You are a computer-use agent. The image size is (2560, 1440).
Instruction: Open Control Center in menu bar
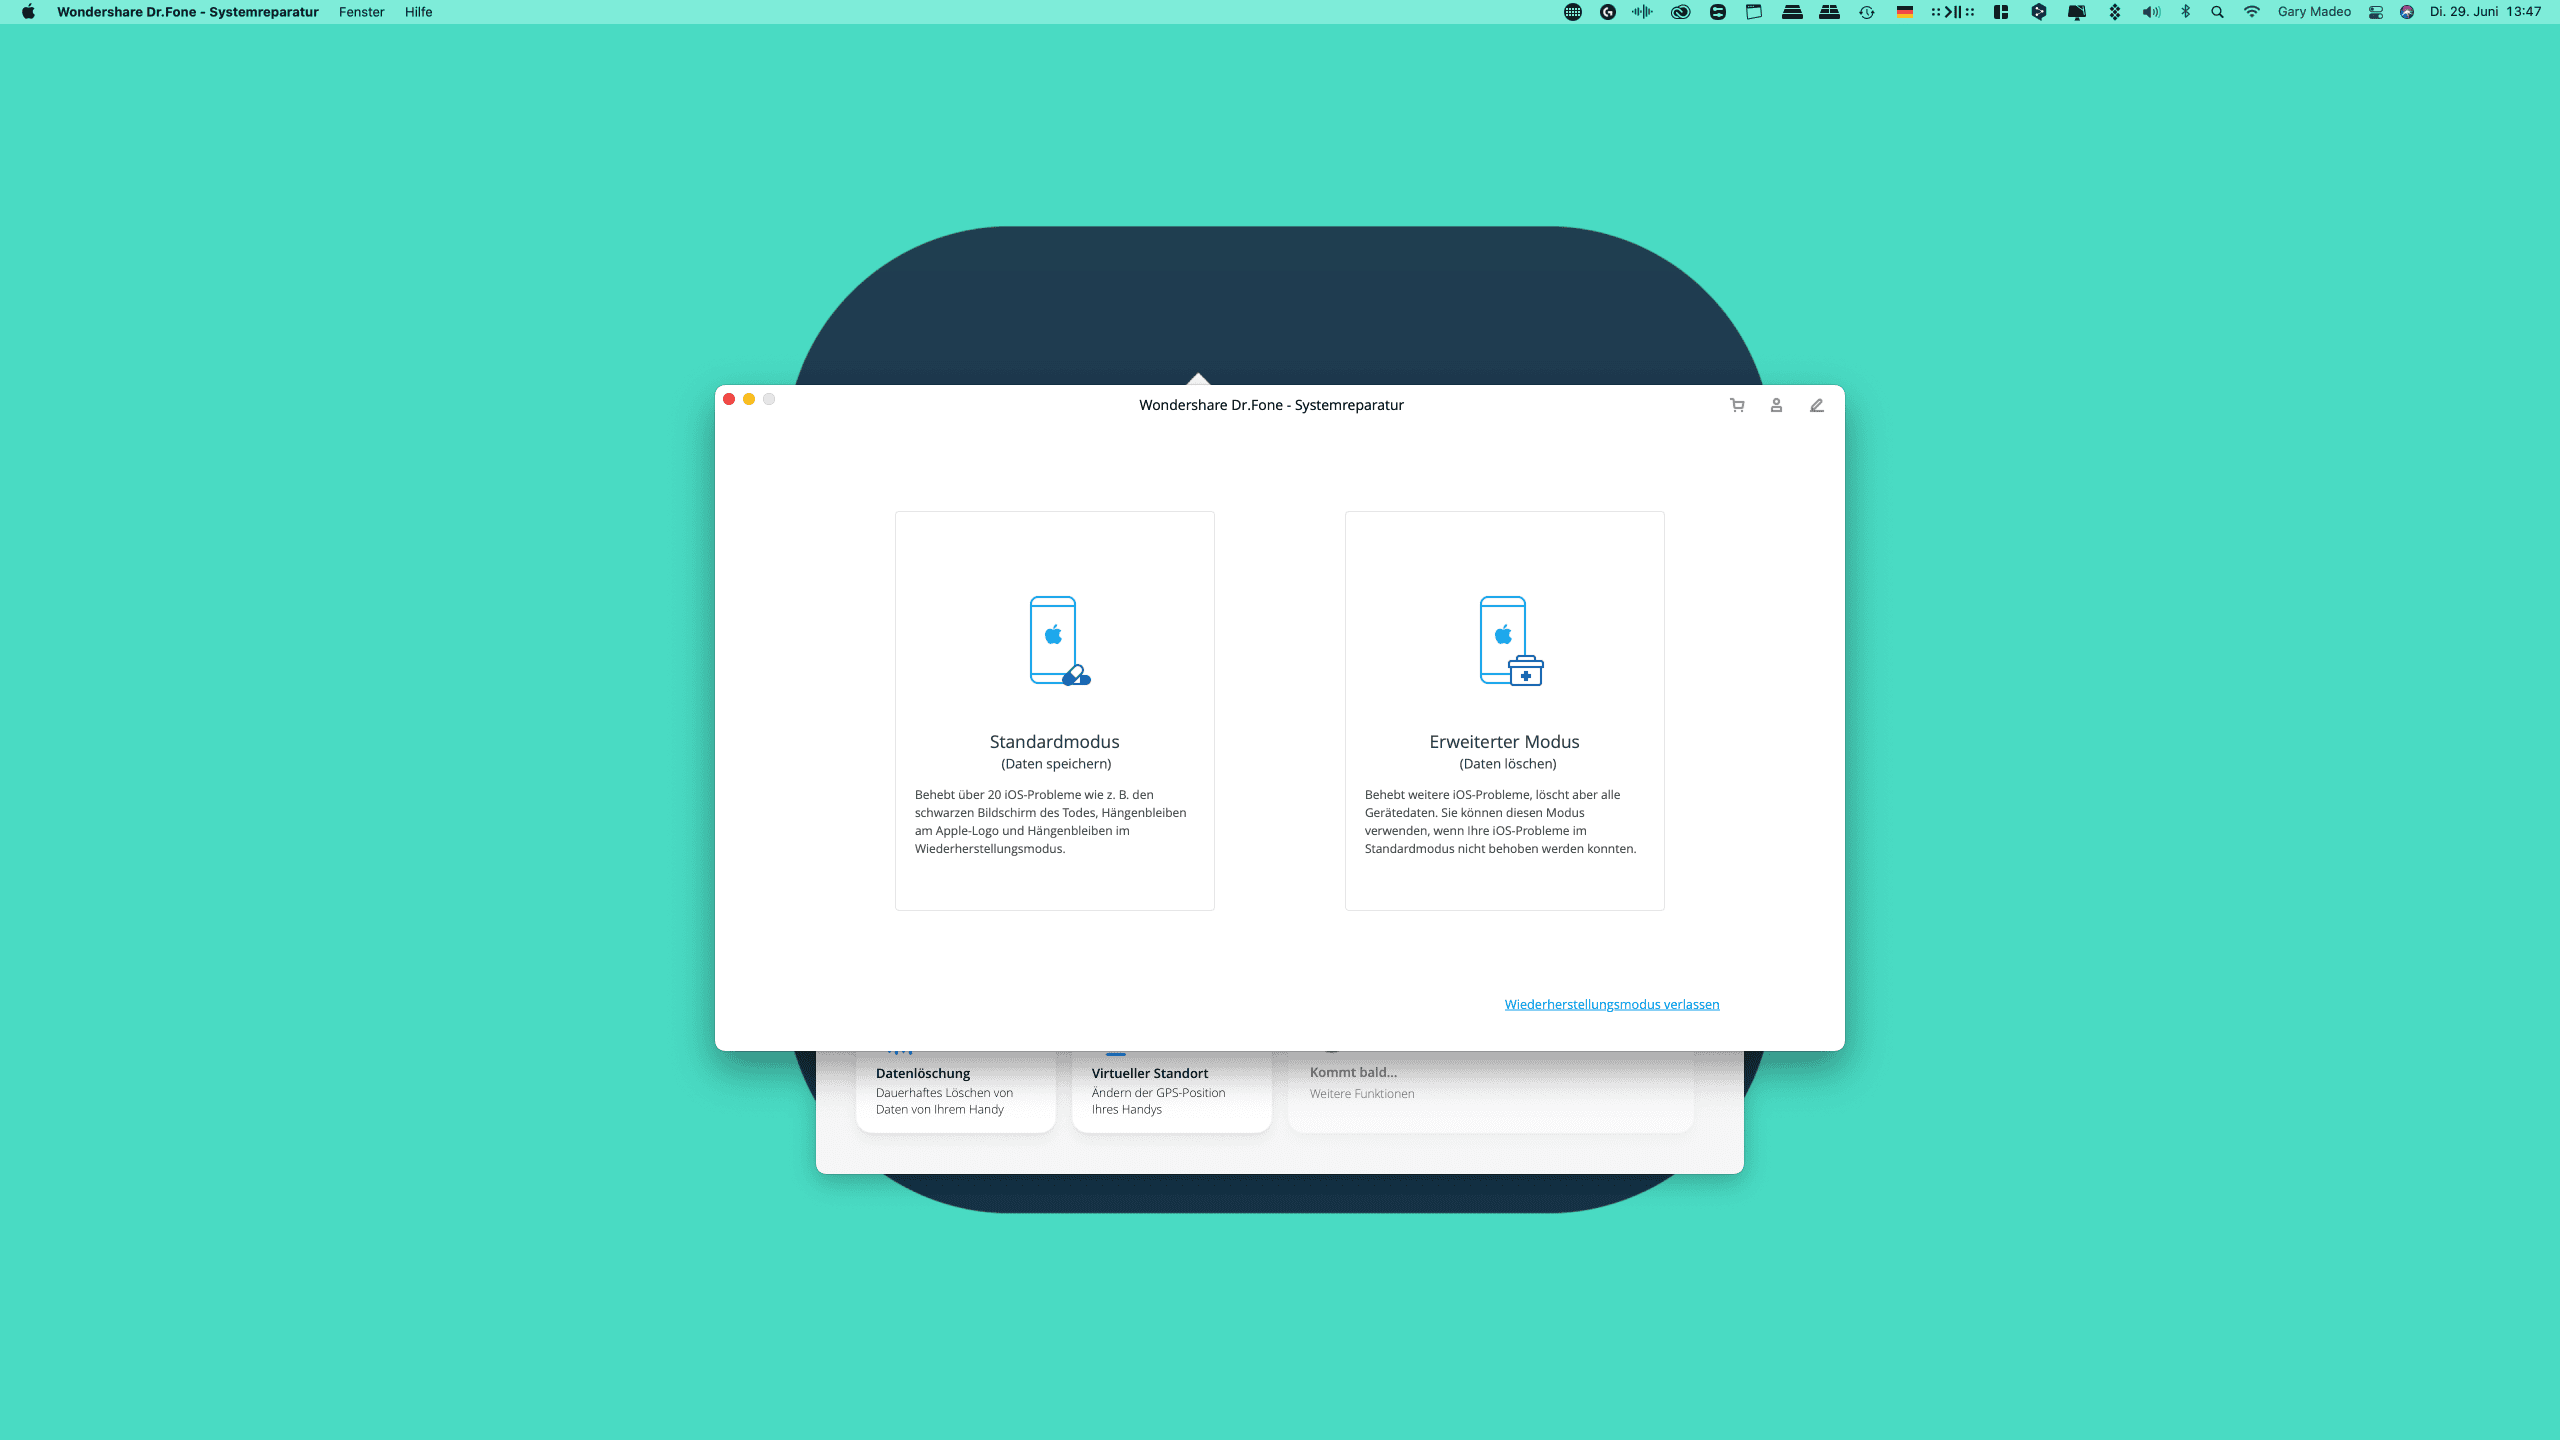click(2376, 12)
